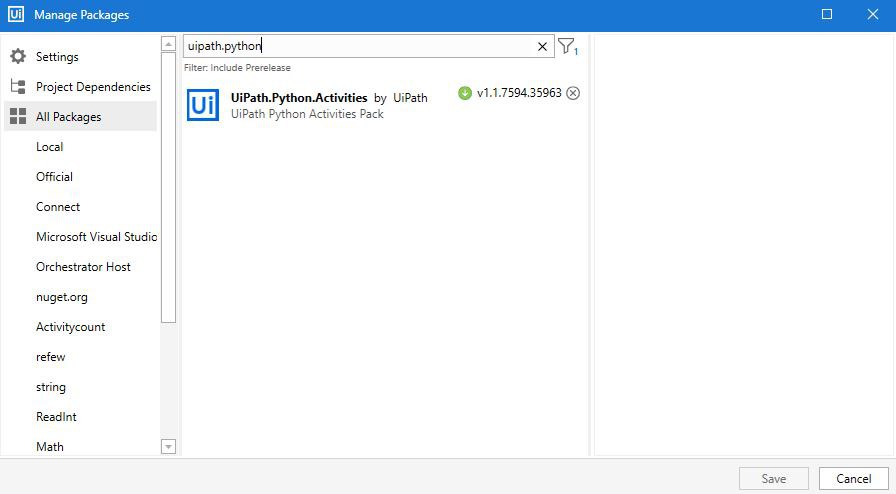Click the sidebar scroll down arrow
Screen dimensions: 896x494
pos(168,447)
